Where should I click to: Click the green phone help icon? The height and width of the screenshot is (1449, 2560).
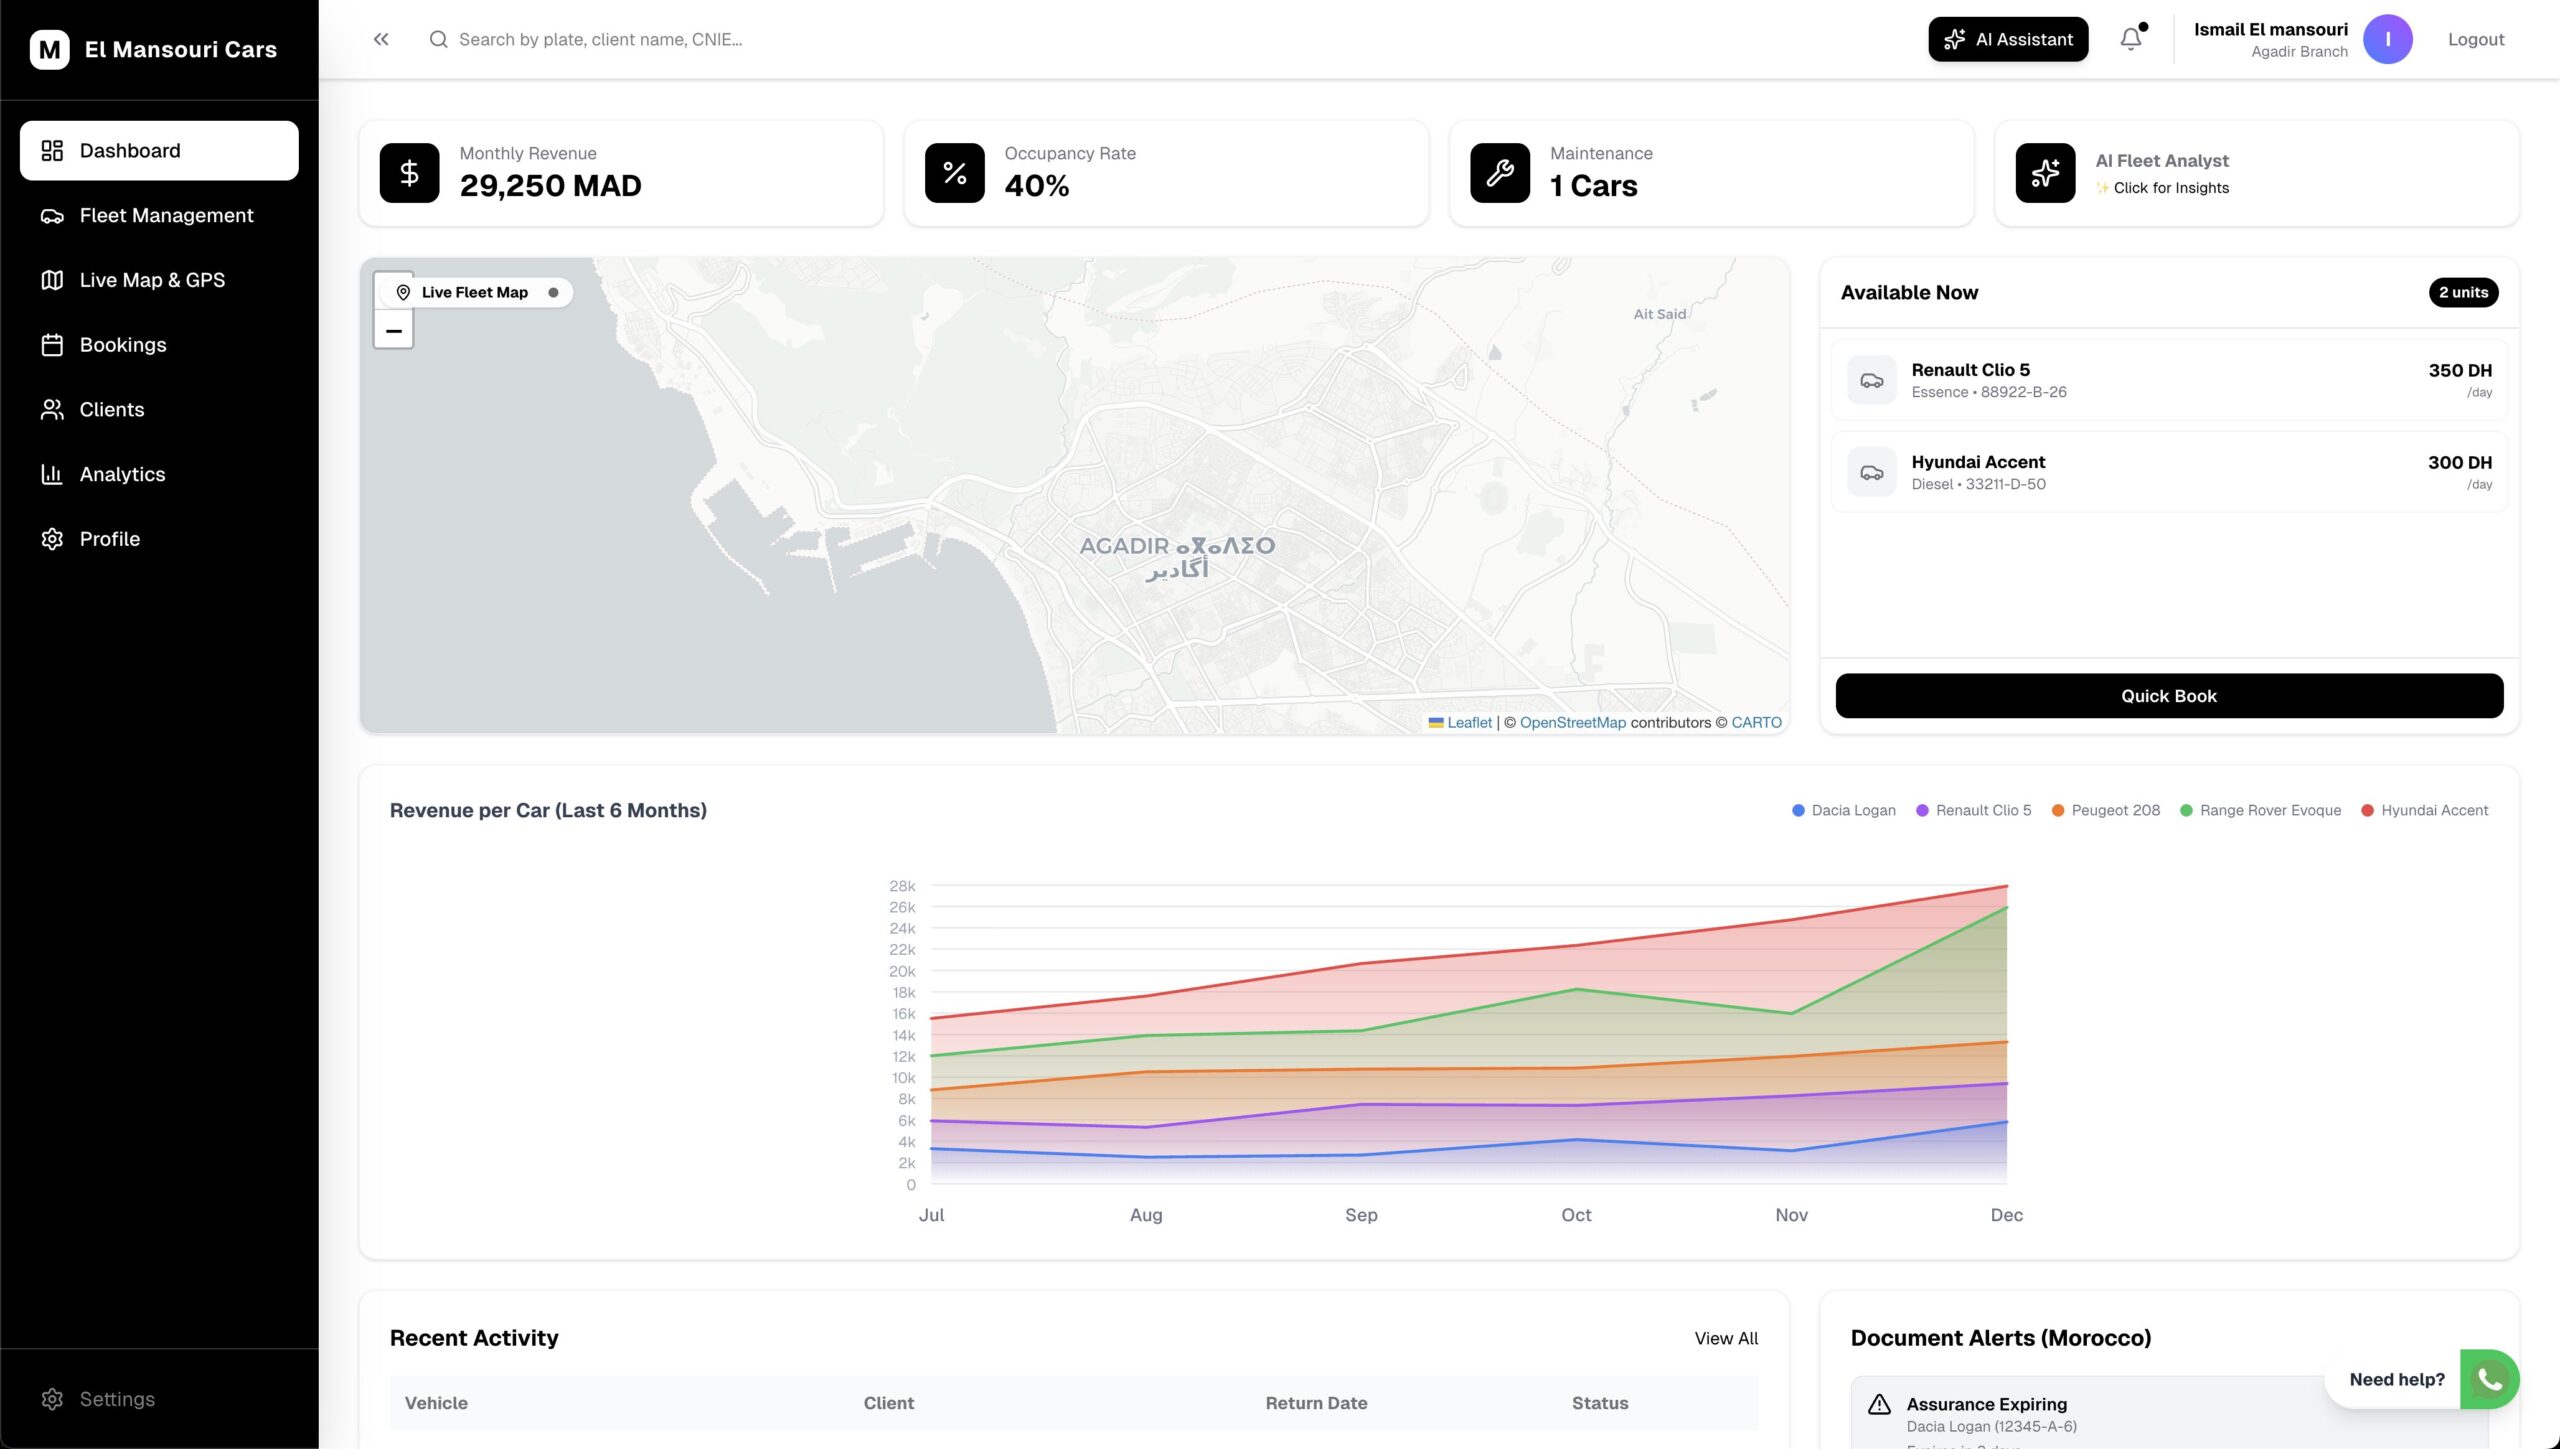[x=2489, y=1379]
